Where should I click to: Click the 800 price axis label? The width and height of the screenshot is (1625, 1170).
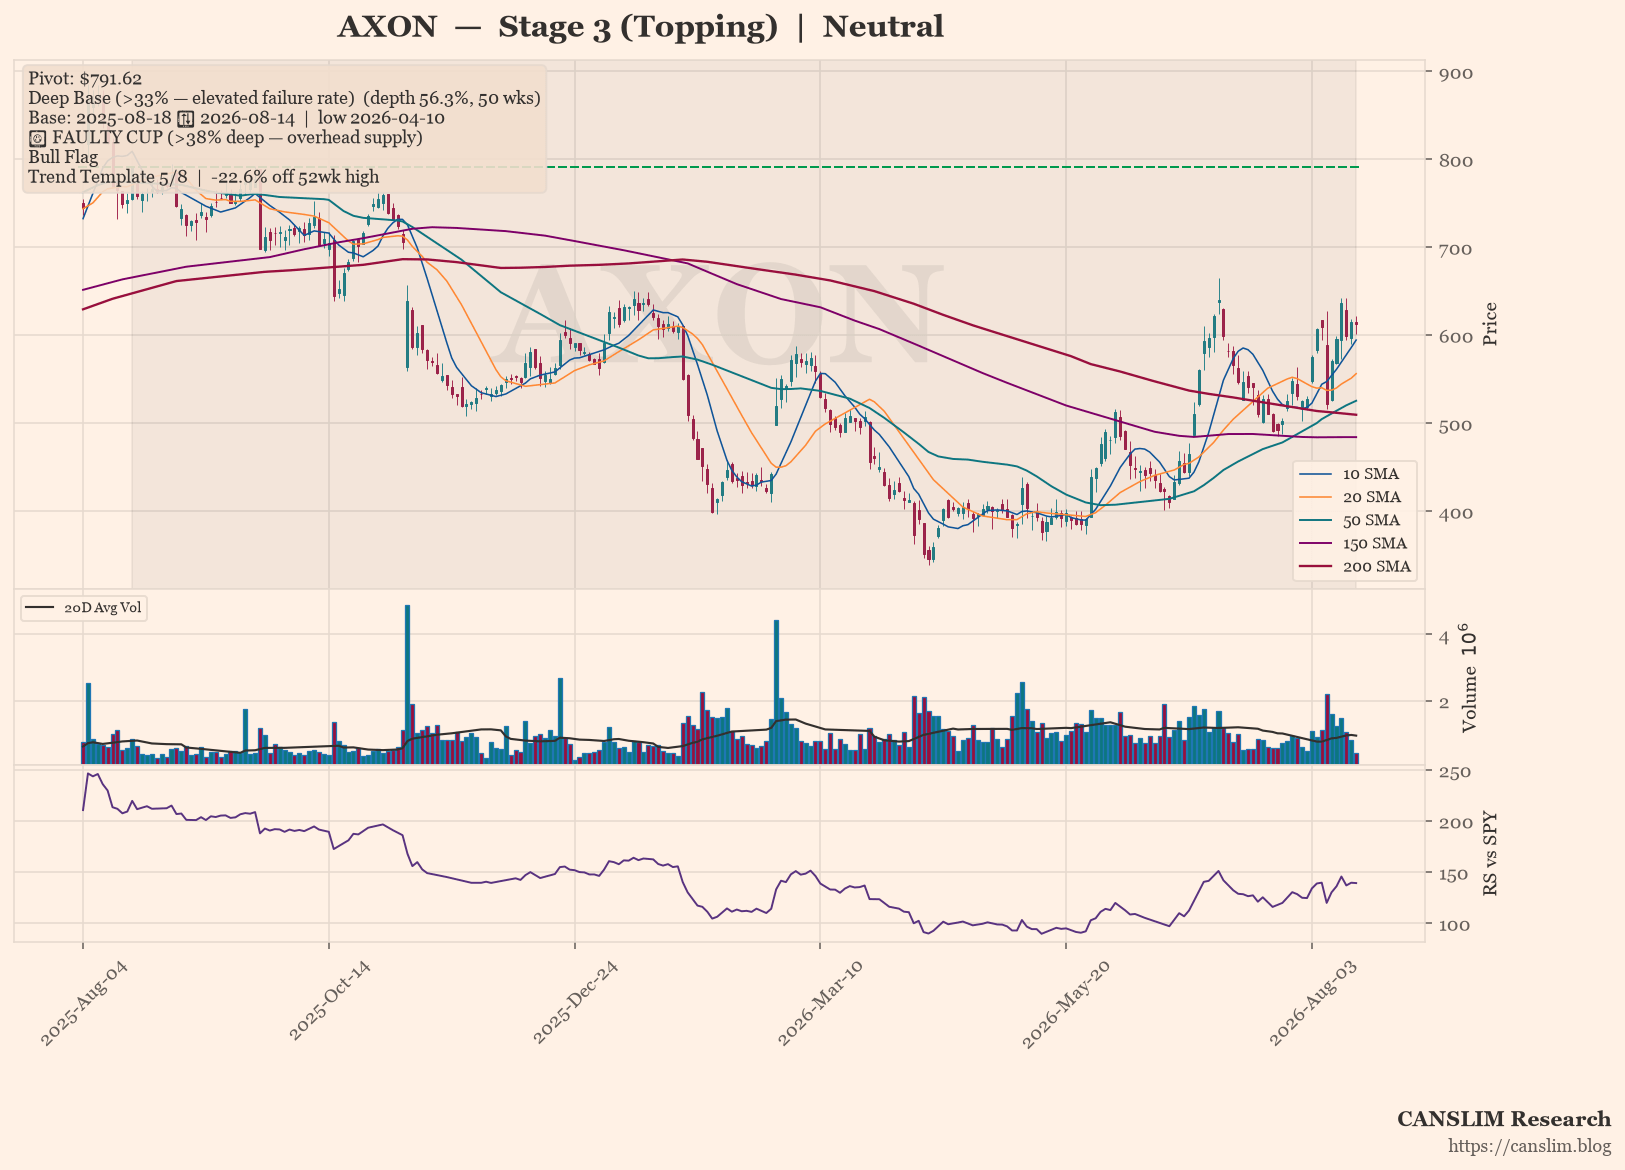(x=1455, y=161)
